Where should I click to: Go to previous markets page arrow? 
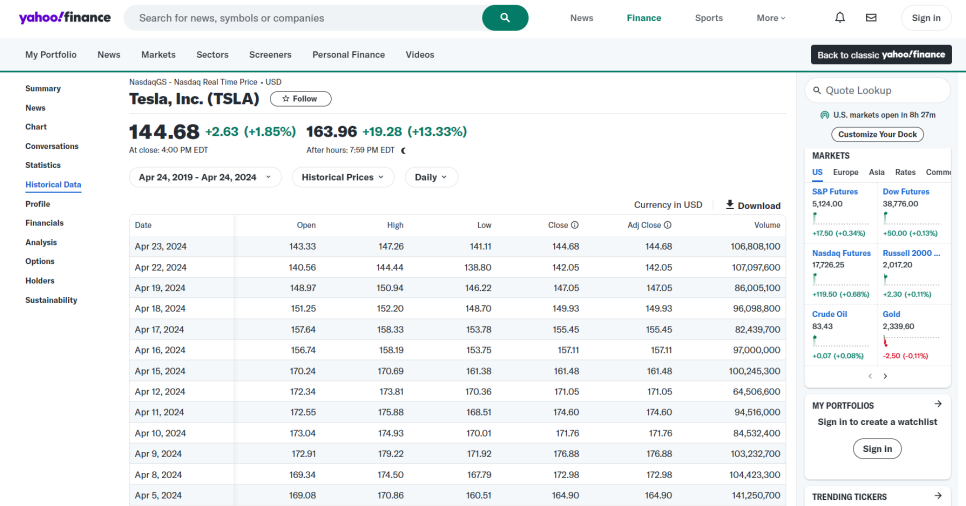870,376
